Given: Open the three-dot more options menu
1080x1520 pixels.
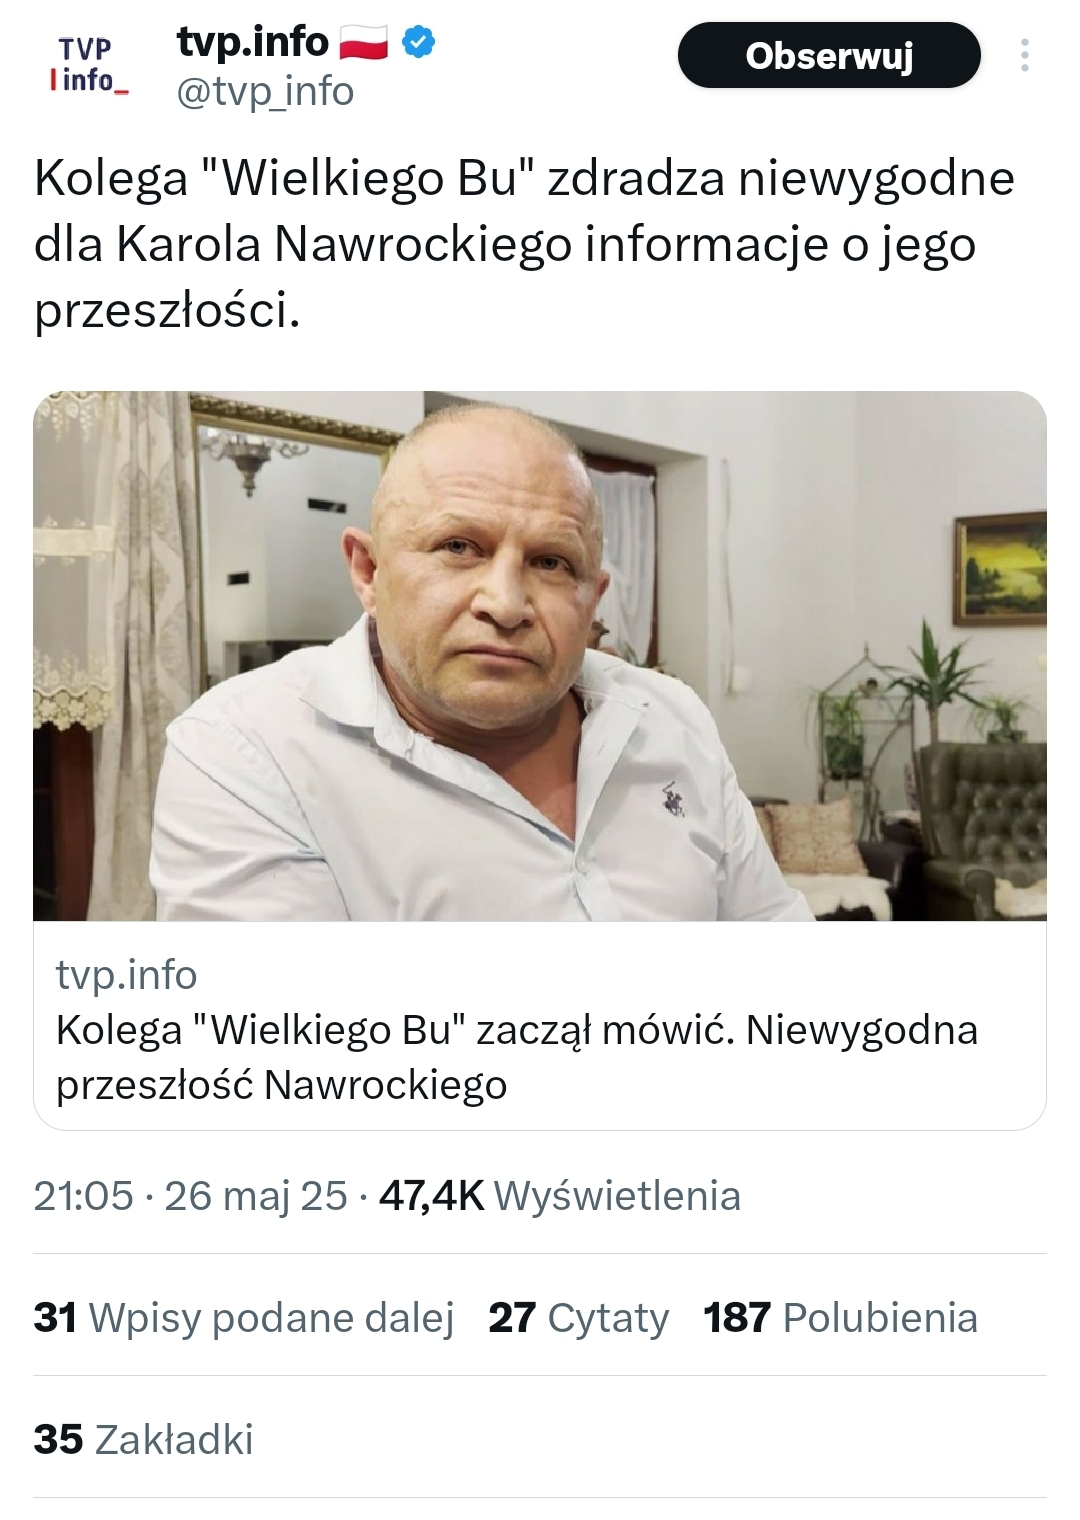Looking at the screenshot, I should click(1024, 55).
